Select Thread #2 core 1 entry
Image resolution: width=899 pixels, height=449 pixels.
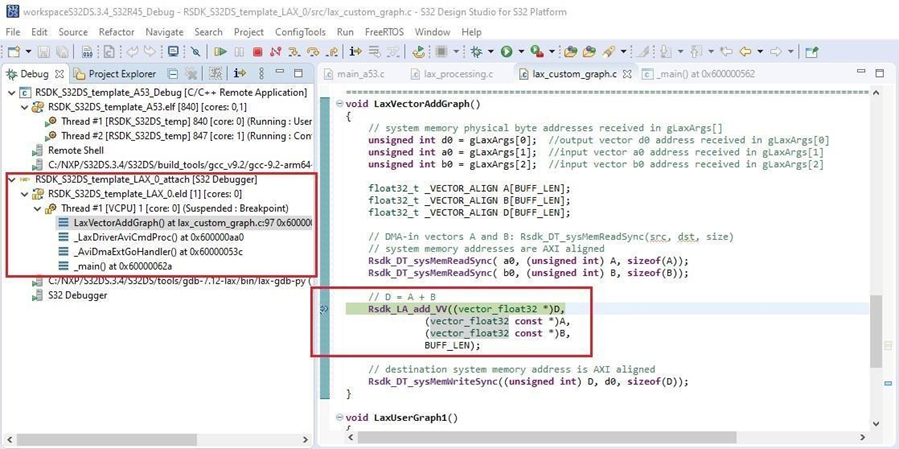click(x=179, y=135)
